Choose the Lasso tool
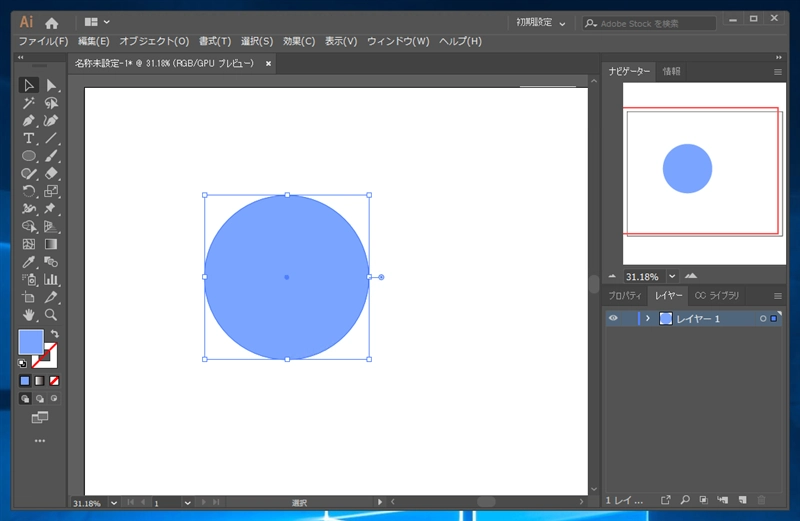This screenshot has height=521, width=800. click(x=51, y=103)
